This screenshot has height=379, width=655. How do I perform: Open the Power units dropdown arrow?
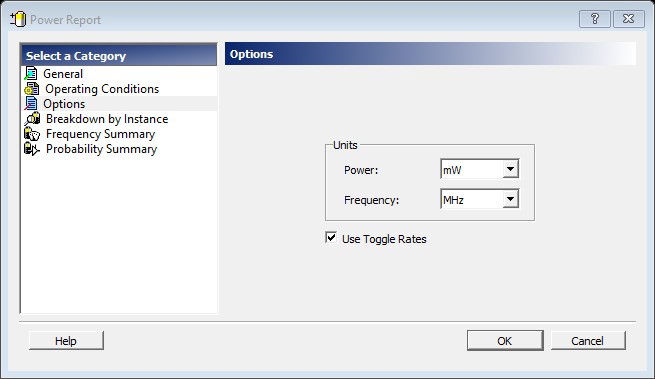510,169
